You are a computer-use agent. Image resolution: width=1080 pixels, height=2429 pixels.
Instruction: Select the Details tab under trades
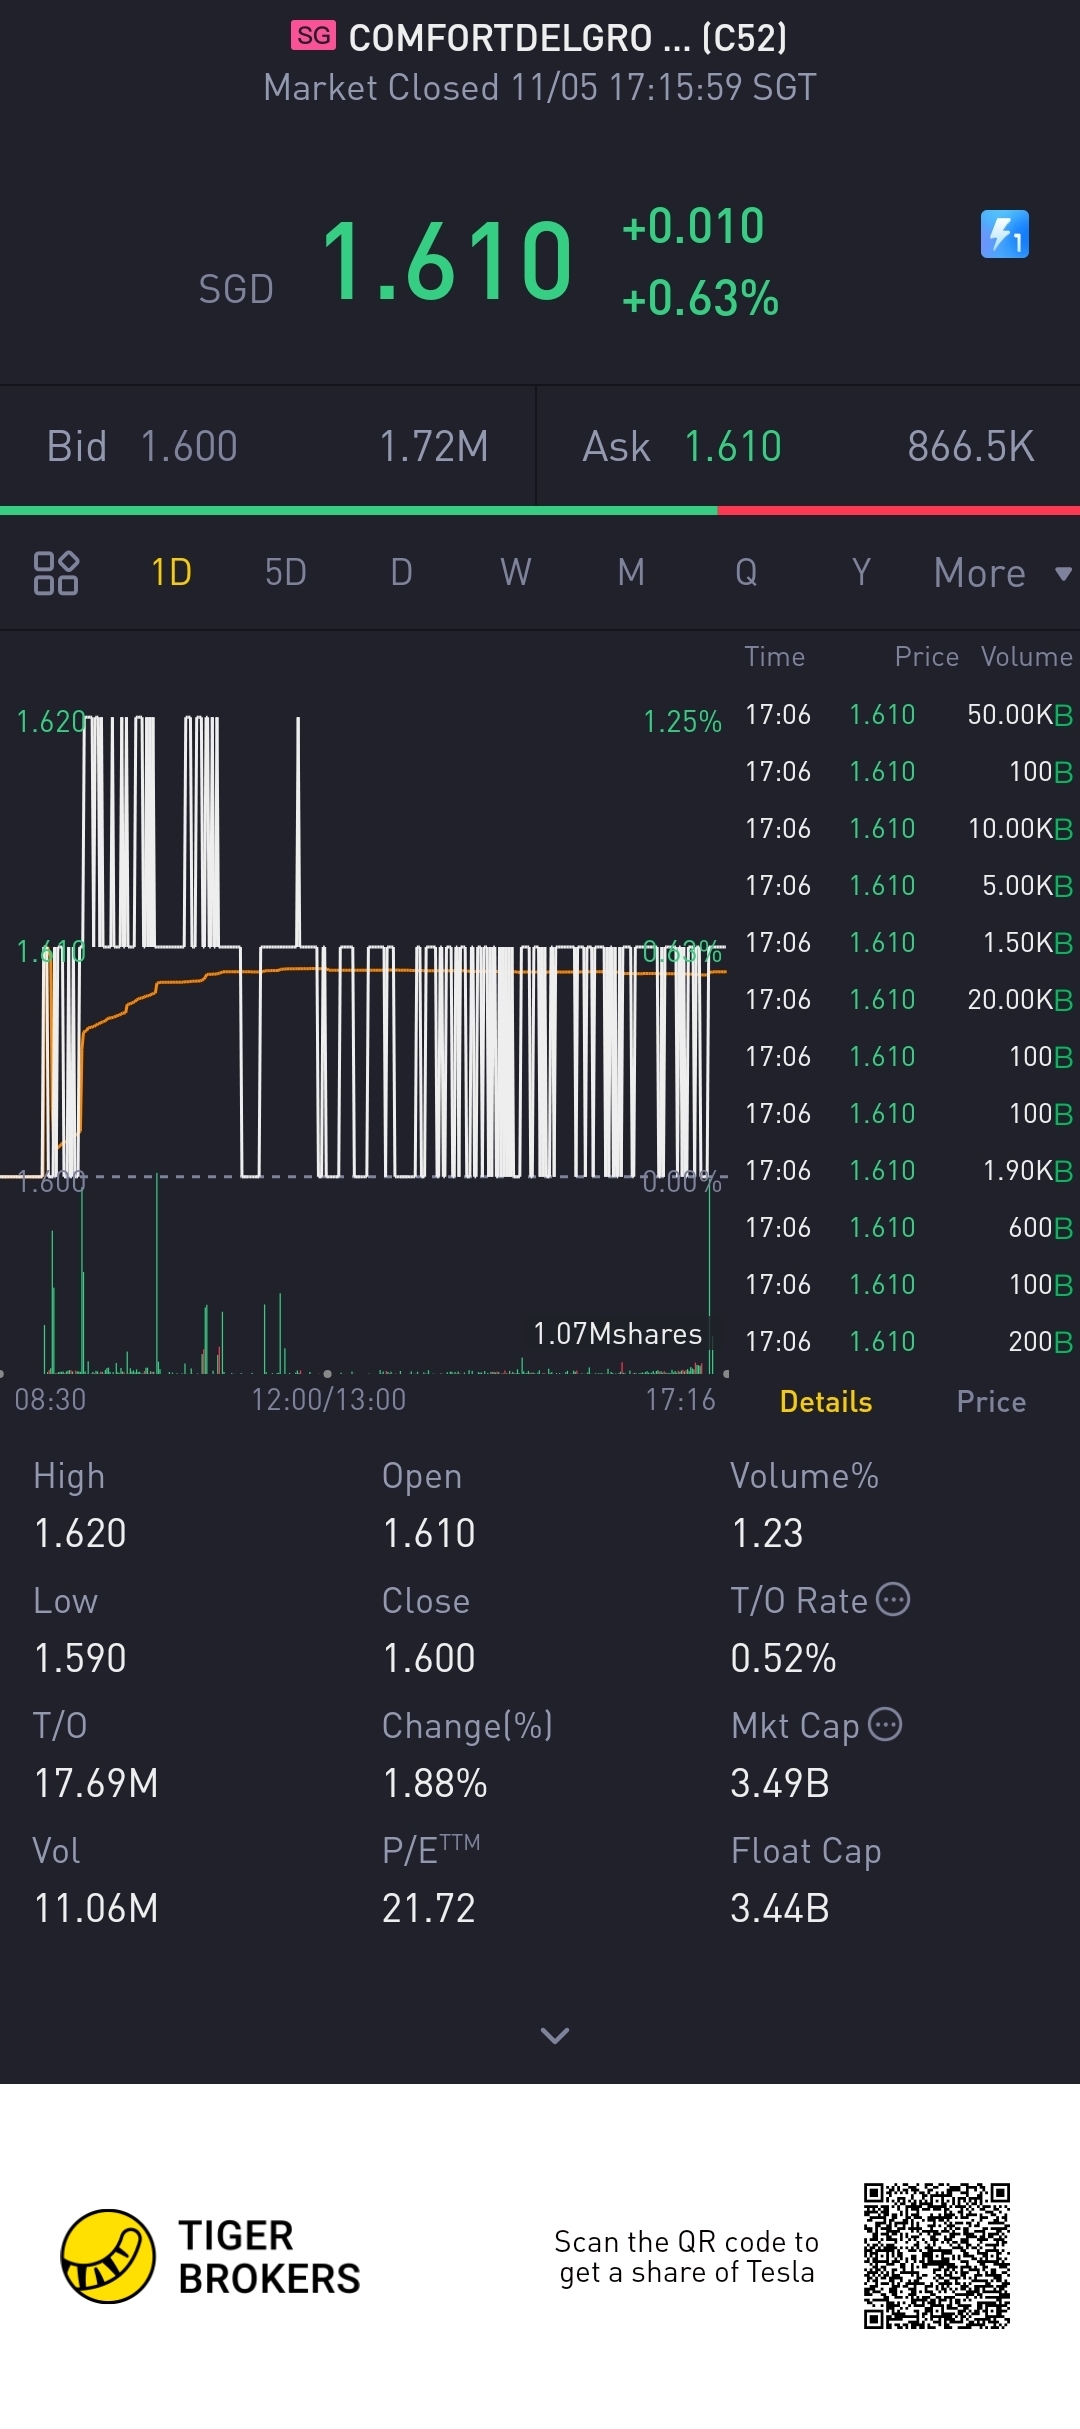tap(826, 1402)
